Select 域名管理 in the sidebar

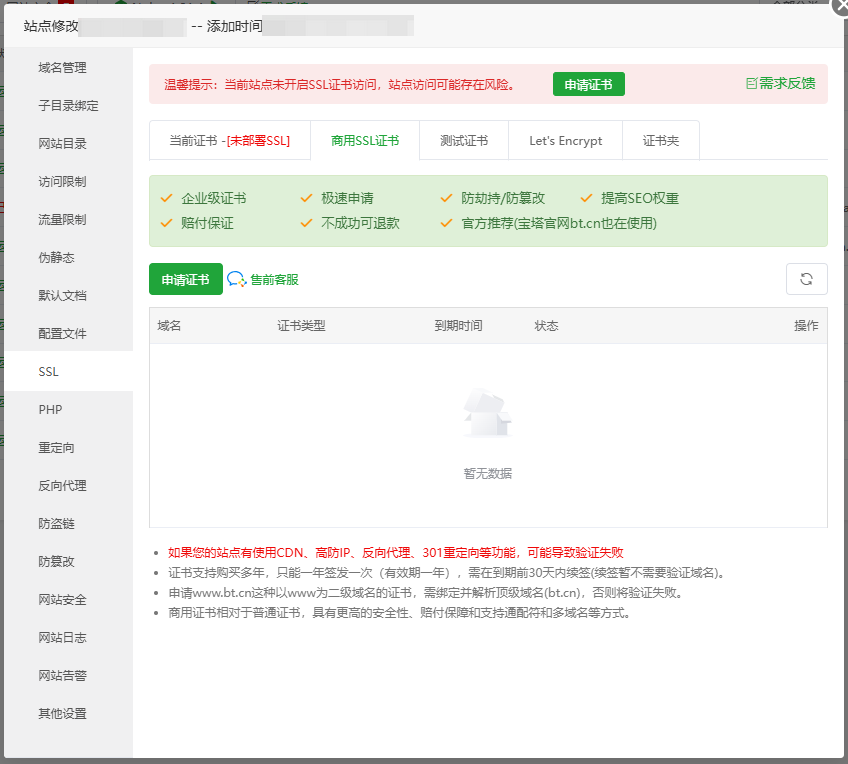63,67
